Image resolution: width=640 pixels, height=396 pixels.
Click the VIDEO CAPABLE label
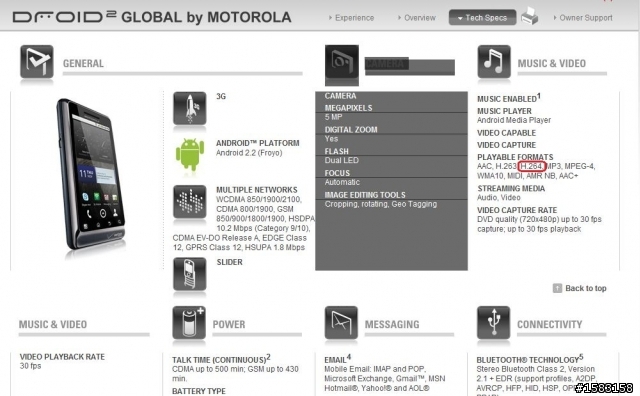507,133
